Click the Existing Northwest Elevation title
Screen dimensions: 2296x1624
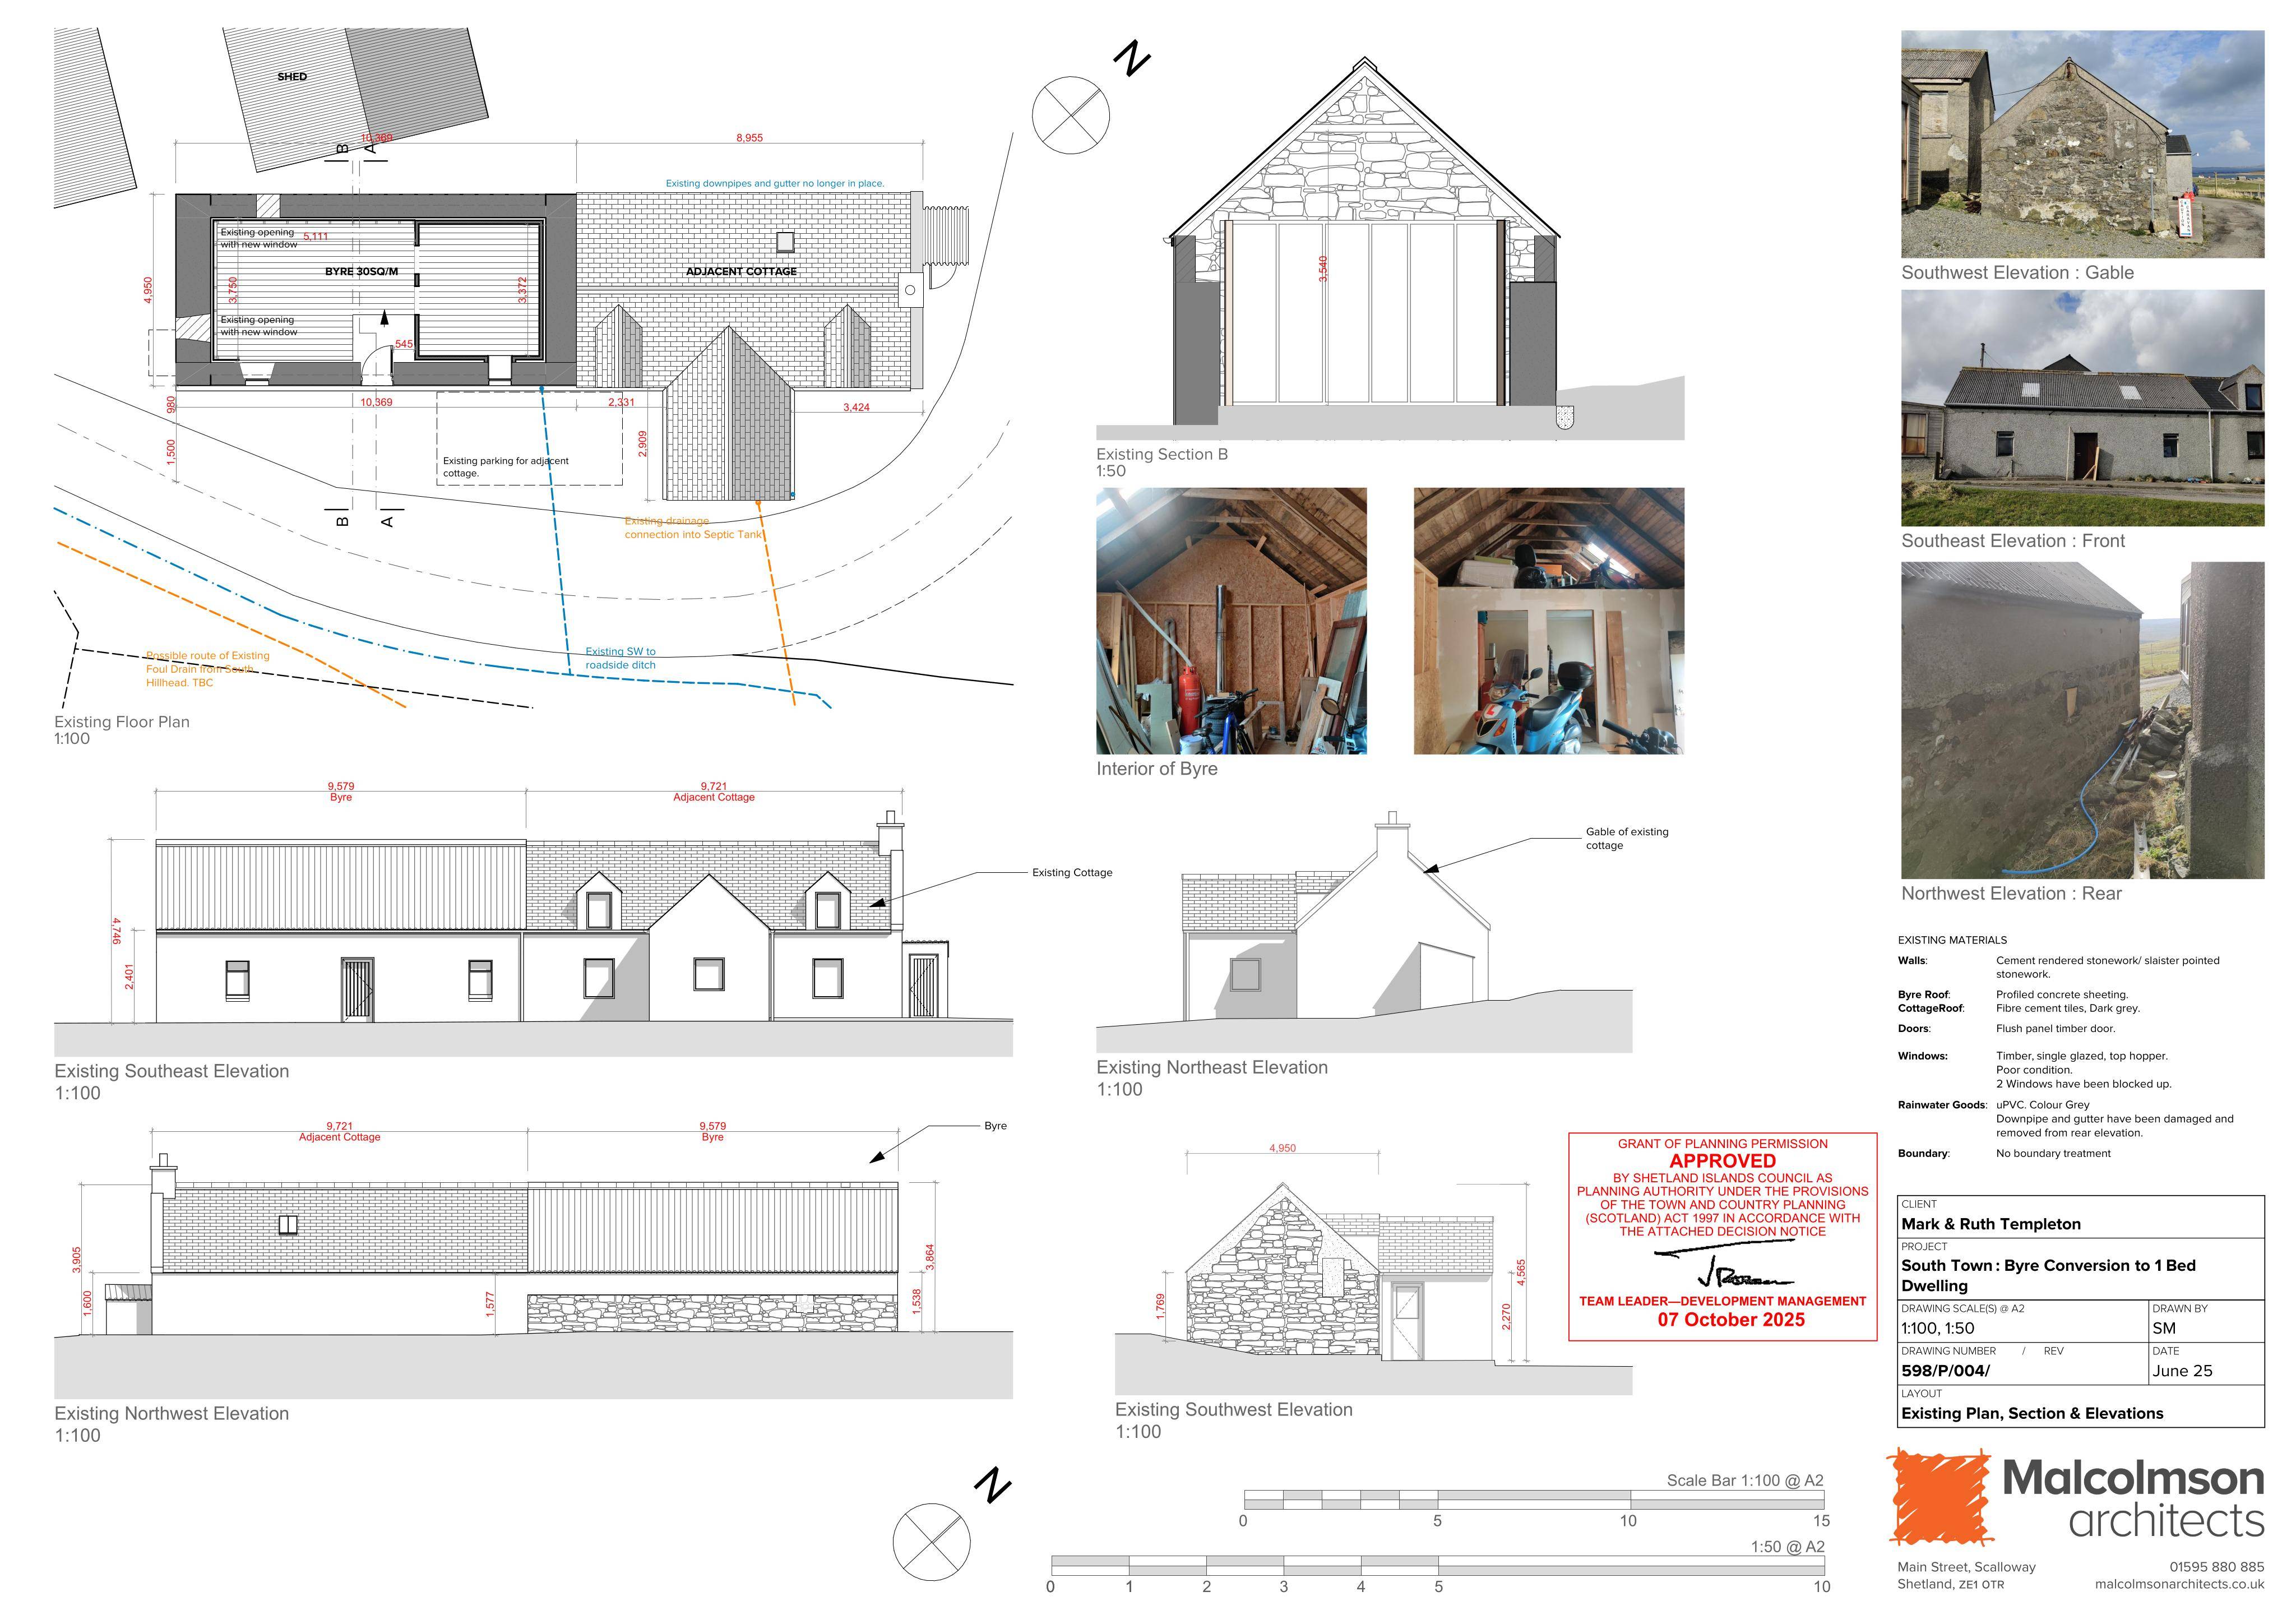point(172,1413)
